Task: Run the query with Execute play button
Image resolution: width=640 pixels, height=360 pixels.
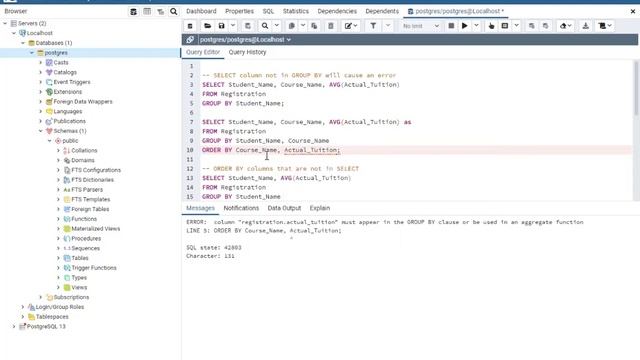Action: [x=464, y=26]
